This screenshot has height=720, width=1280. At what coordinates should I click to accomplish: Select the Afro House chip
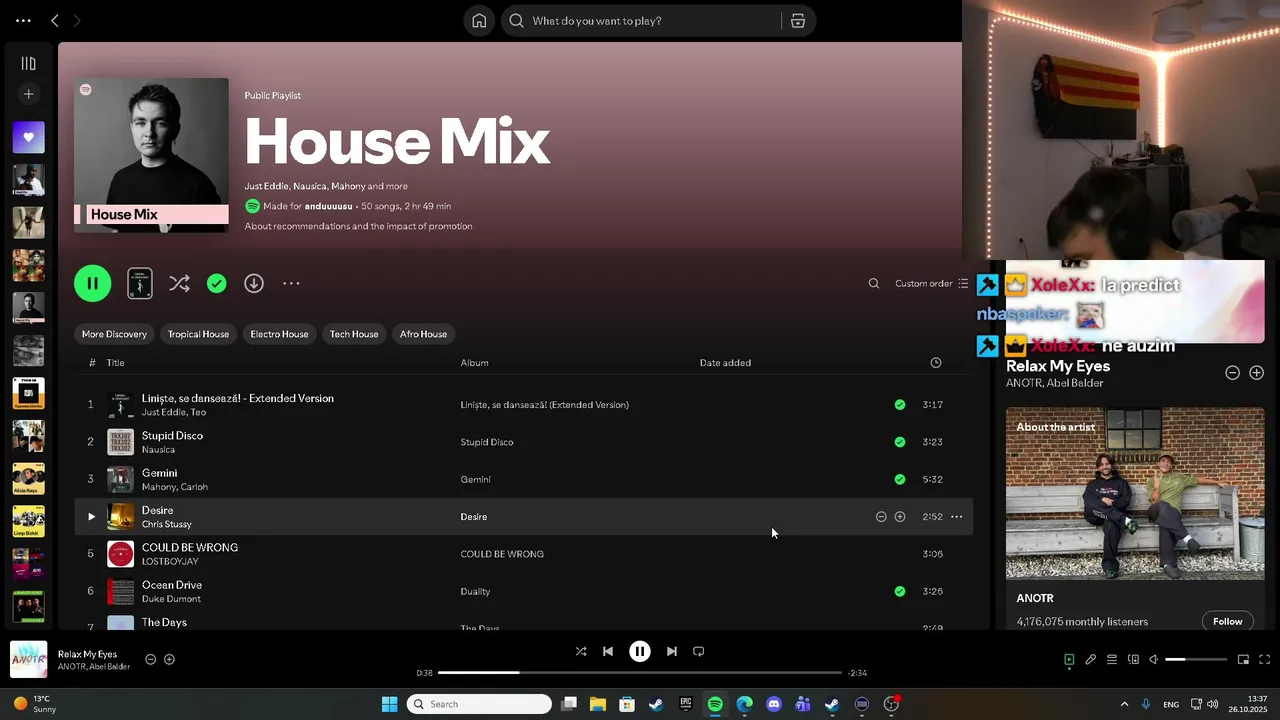(x=423, y=334)
